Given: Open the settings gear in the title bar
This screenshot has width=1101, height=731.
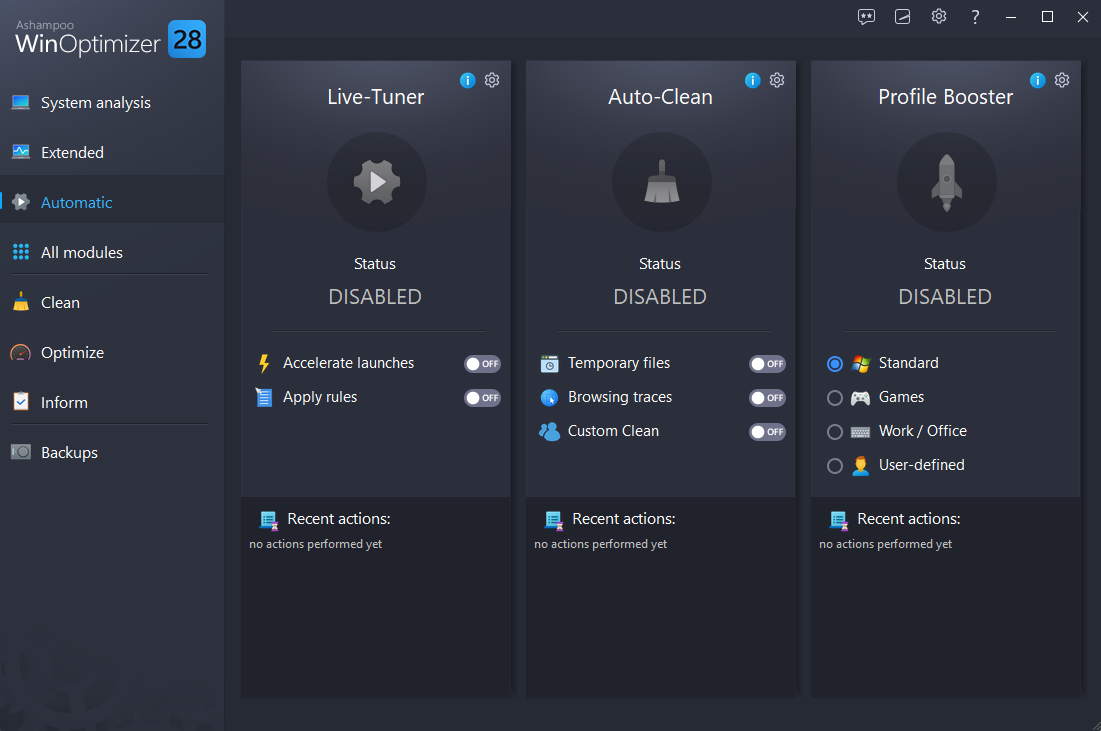Looking at the screenshot, I should click(938, 17).
